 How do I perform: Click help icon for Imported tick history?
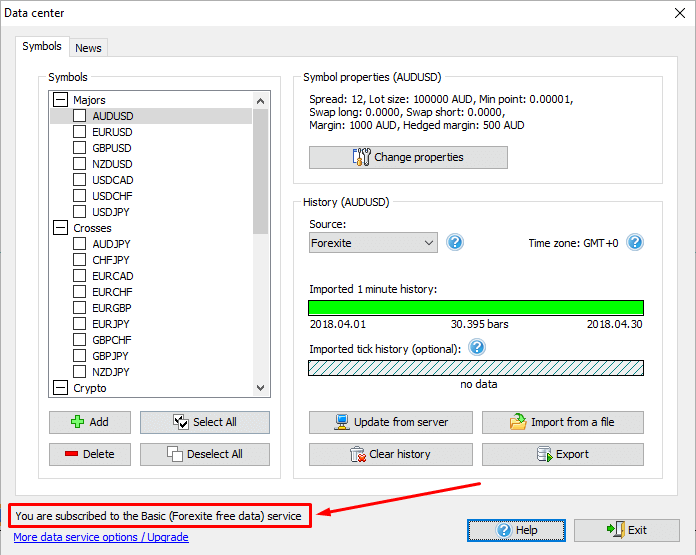pos(477,348)
